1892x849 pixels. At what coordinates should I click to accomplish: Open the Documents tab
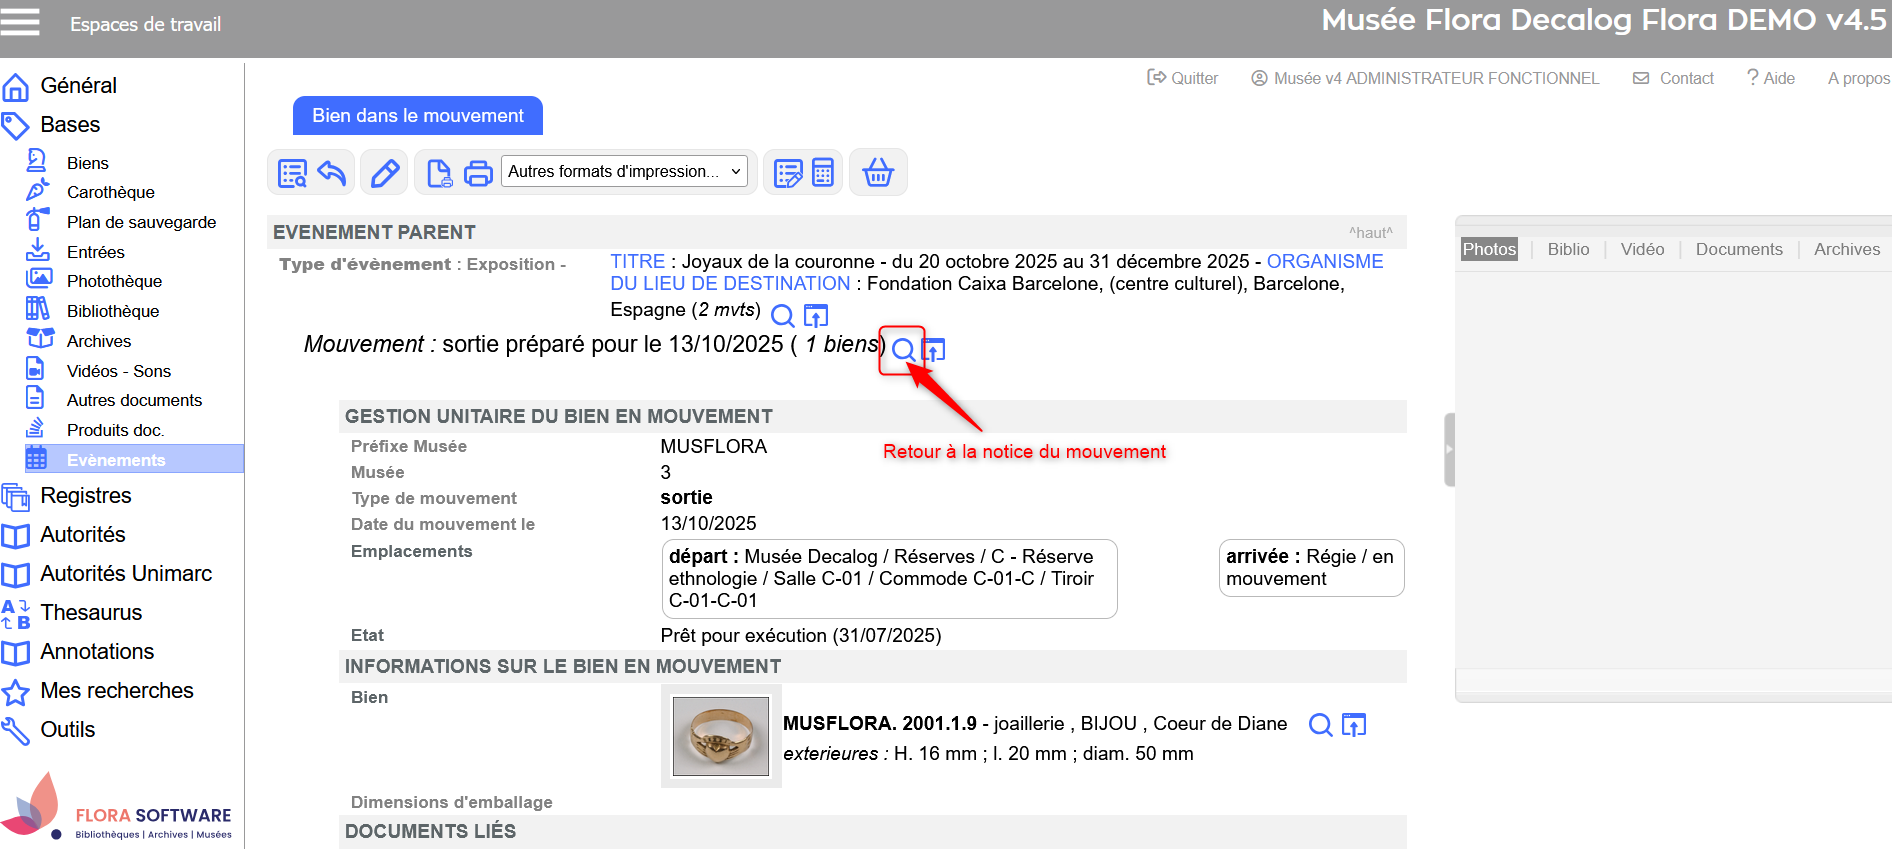(x=1738, y=250)
